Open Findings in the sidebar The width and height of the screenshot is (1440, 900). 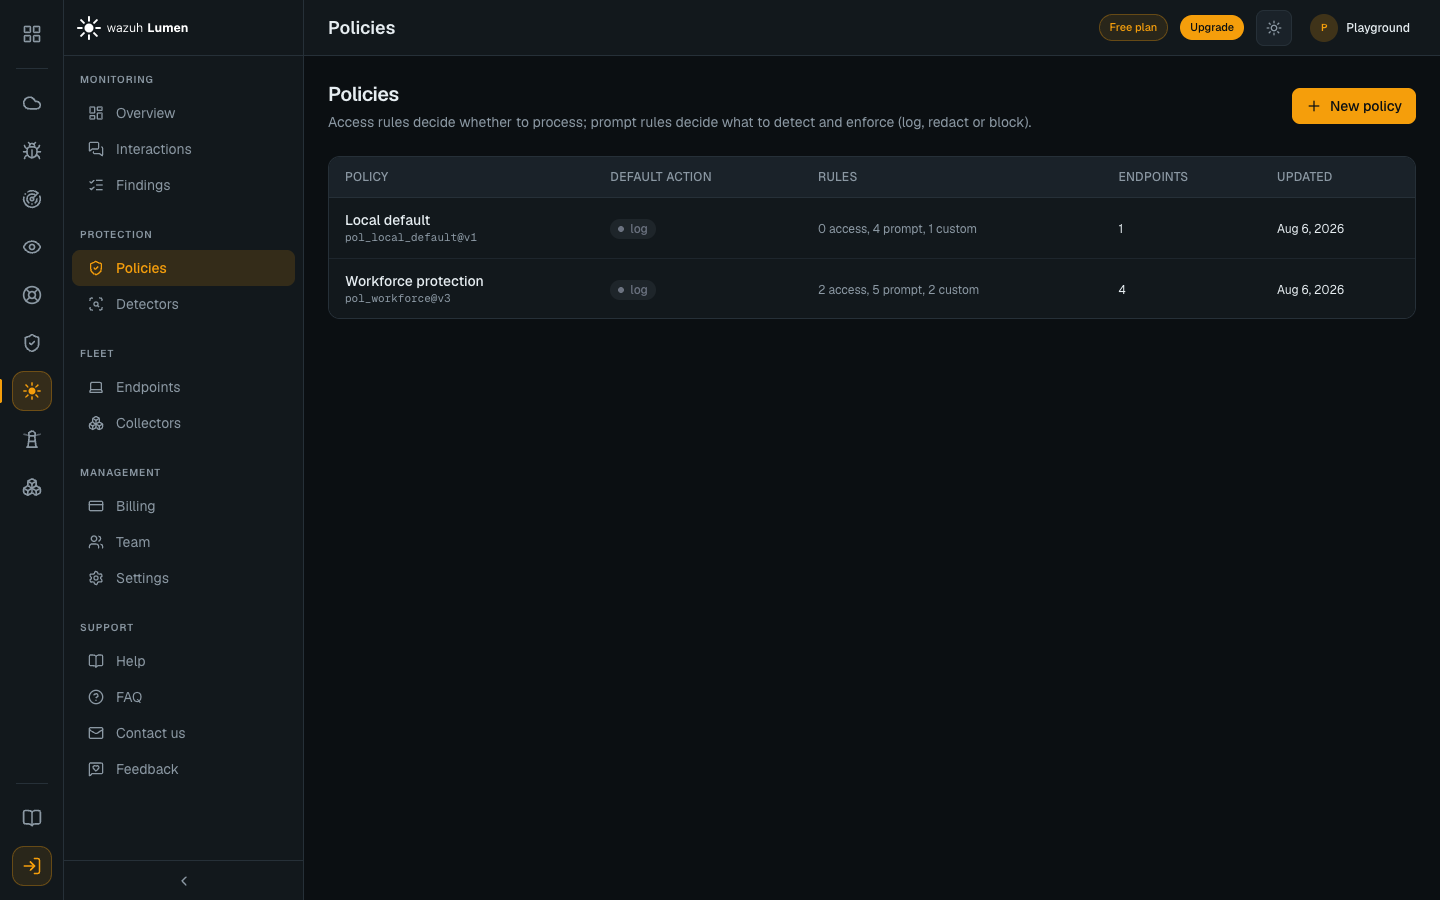pos(183,185)
